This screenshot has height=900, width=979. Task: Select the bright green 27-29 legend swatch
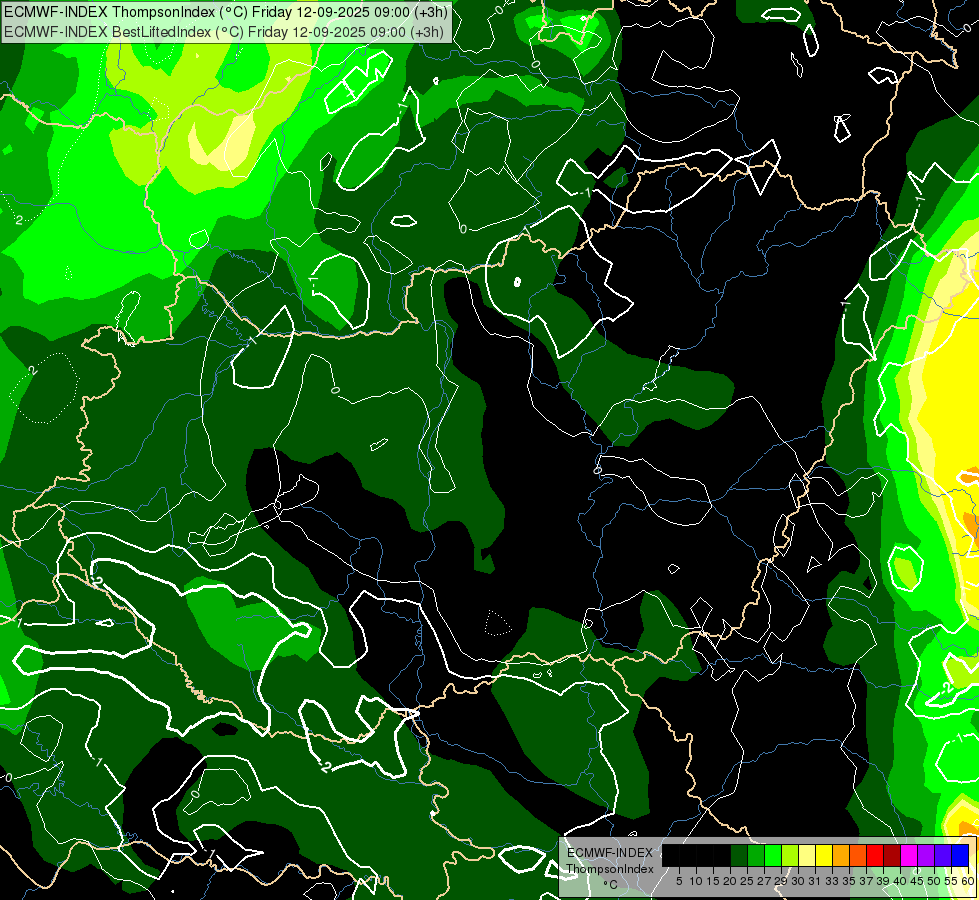[773, 856]
